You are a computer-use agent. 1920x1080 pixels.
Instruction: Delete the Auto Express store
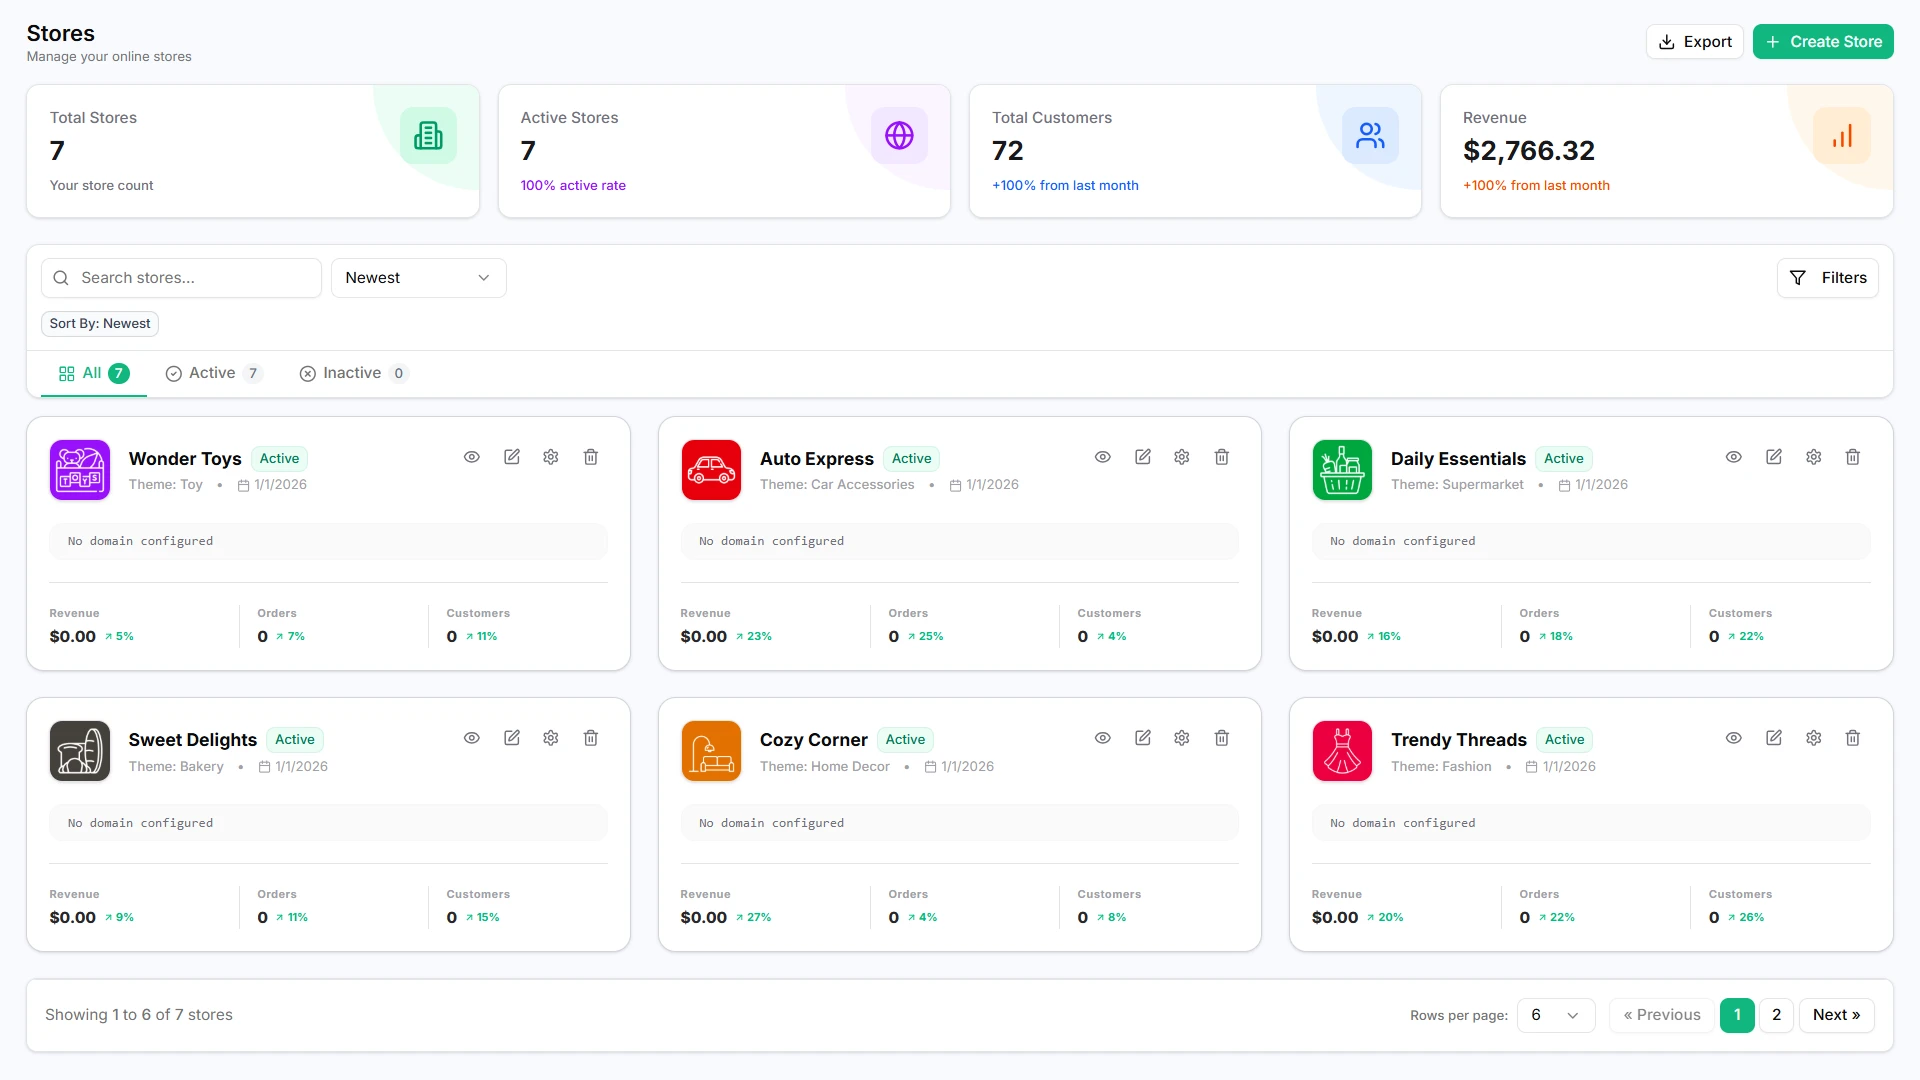tap(1222, 457)
